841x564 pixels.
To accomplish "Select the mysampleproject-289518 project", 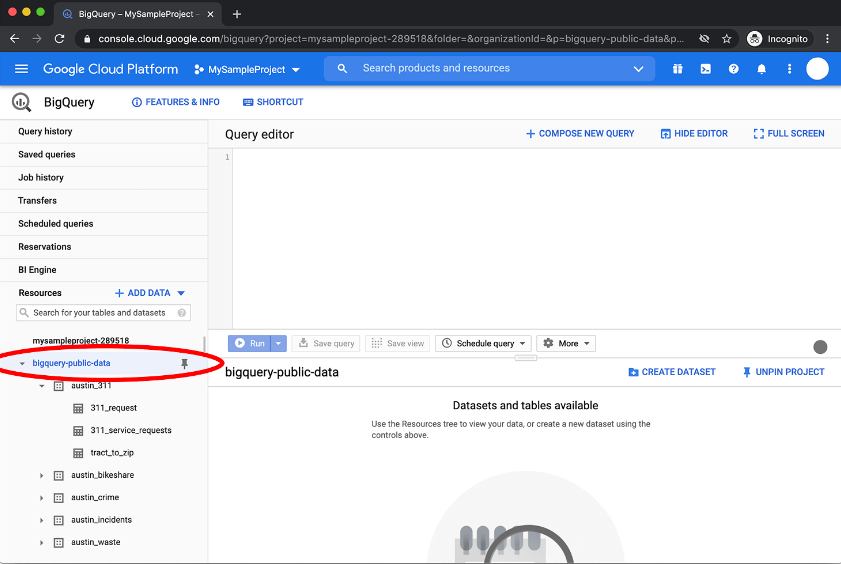I will 80,341.
